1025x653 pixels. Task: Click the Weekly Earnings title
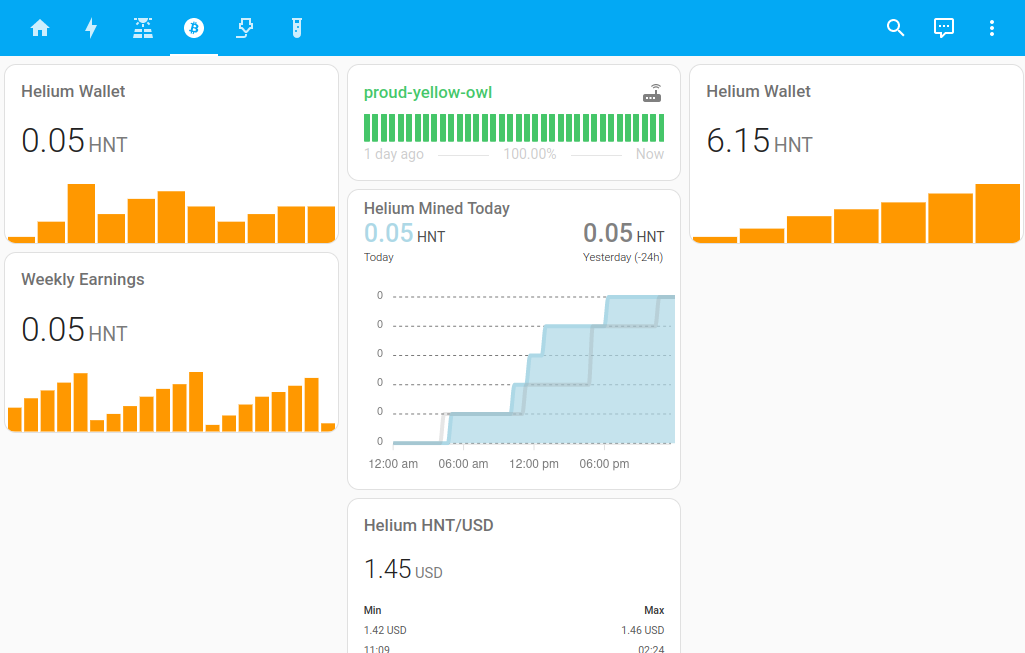[82, 280]
